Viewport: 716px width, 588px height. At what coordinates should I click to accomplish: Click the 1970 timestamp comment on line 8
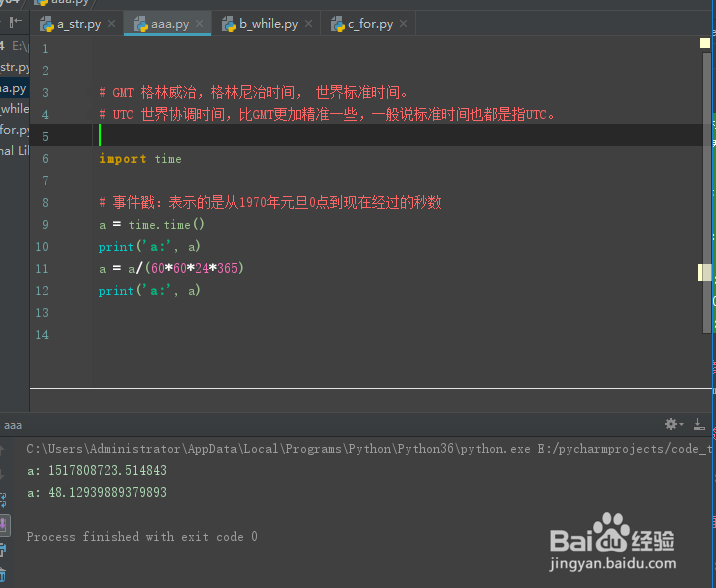tap(270, 202)
